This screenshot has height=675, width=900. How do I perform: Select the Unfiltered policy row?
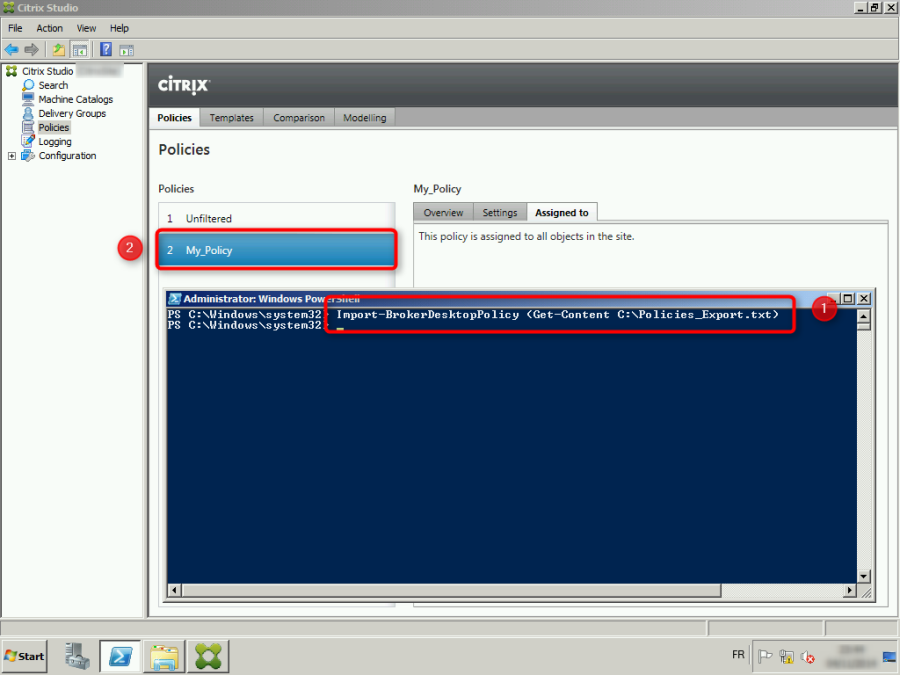click(x=277, y=219)
